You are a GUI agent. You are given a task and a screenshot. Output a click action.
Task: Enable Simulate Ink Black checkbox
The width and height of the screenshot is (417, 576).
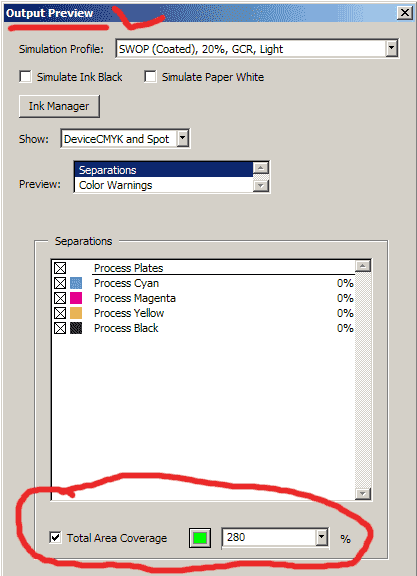(25, 77)
